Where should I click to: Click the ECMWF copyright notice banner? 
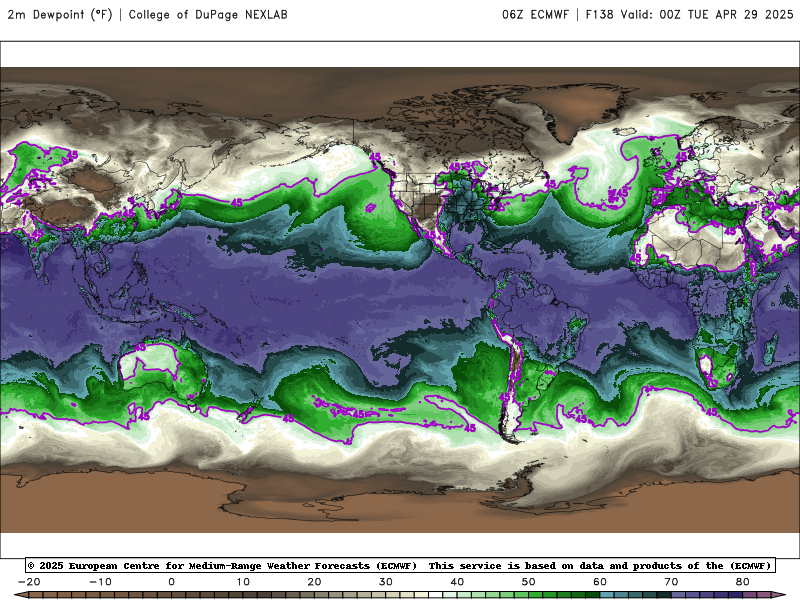click(401, 565)
